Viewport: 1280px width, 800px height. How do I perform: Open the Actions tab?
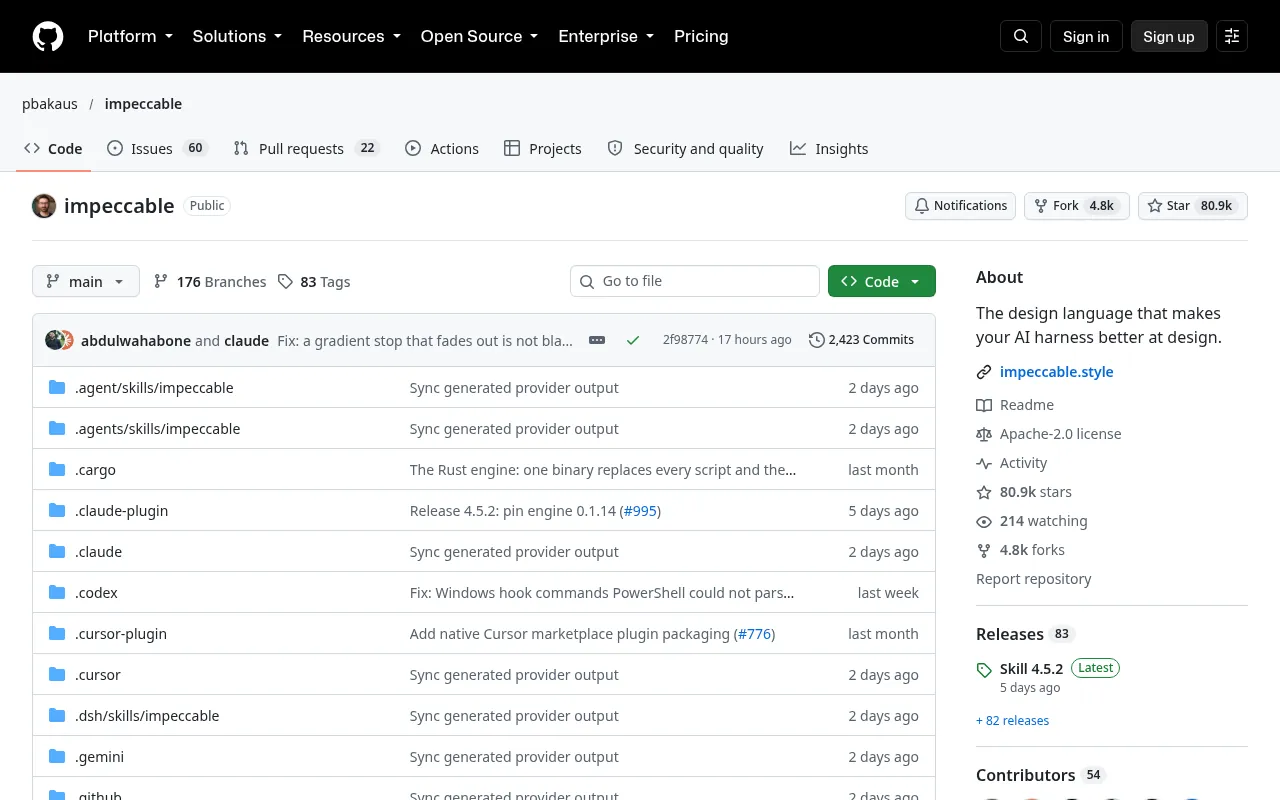tap(442, 148)
